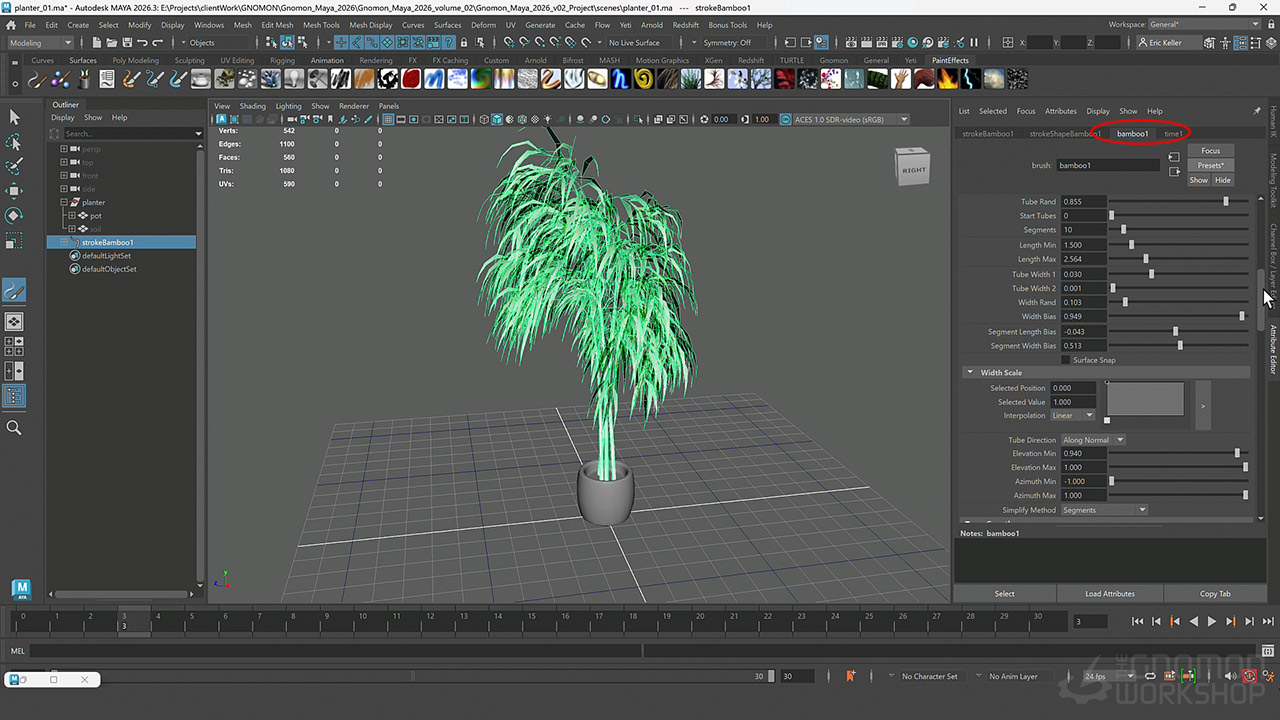Collapse the Width Scale section
Image resolution: width=1280 pixels, height=720 pixels.
969,373
